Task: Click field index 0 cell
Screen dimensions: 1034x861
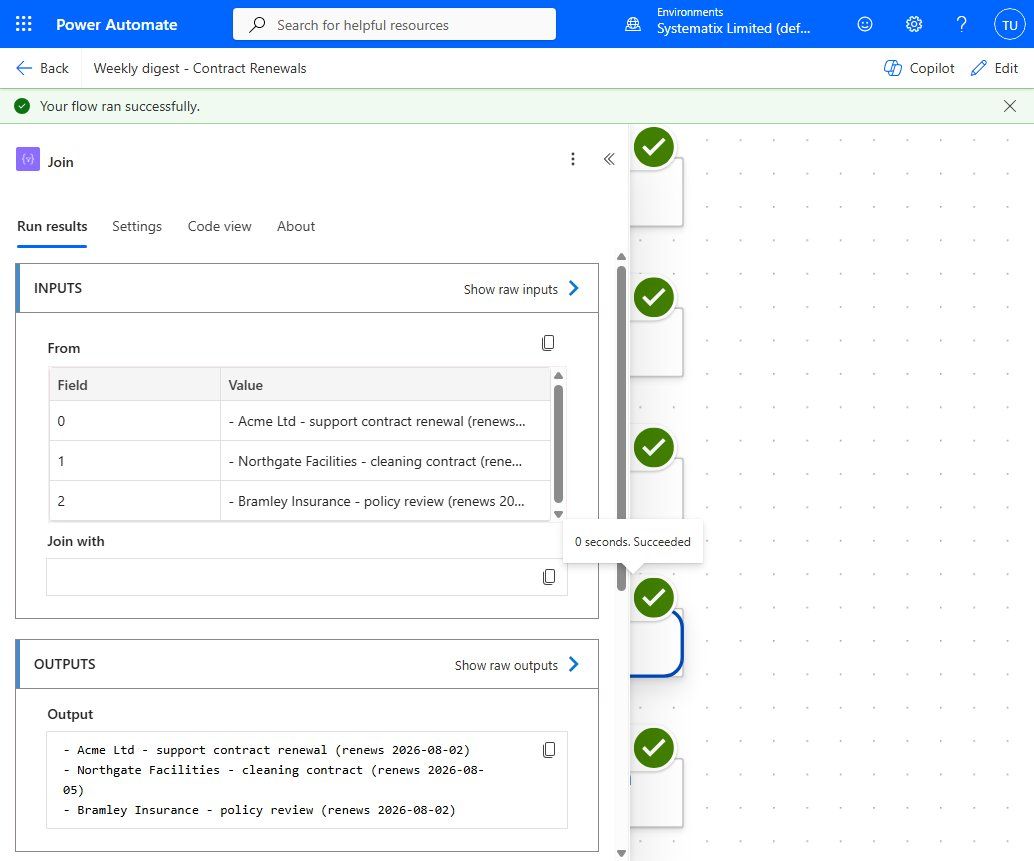Action: pos(135,421)
